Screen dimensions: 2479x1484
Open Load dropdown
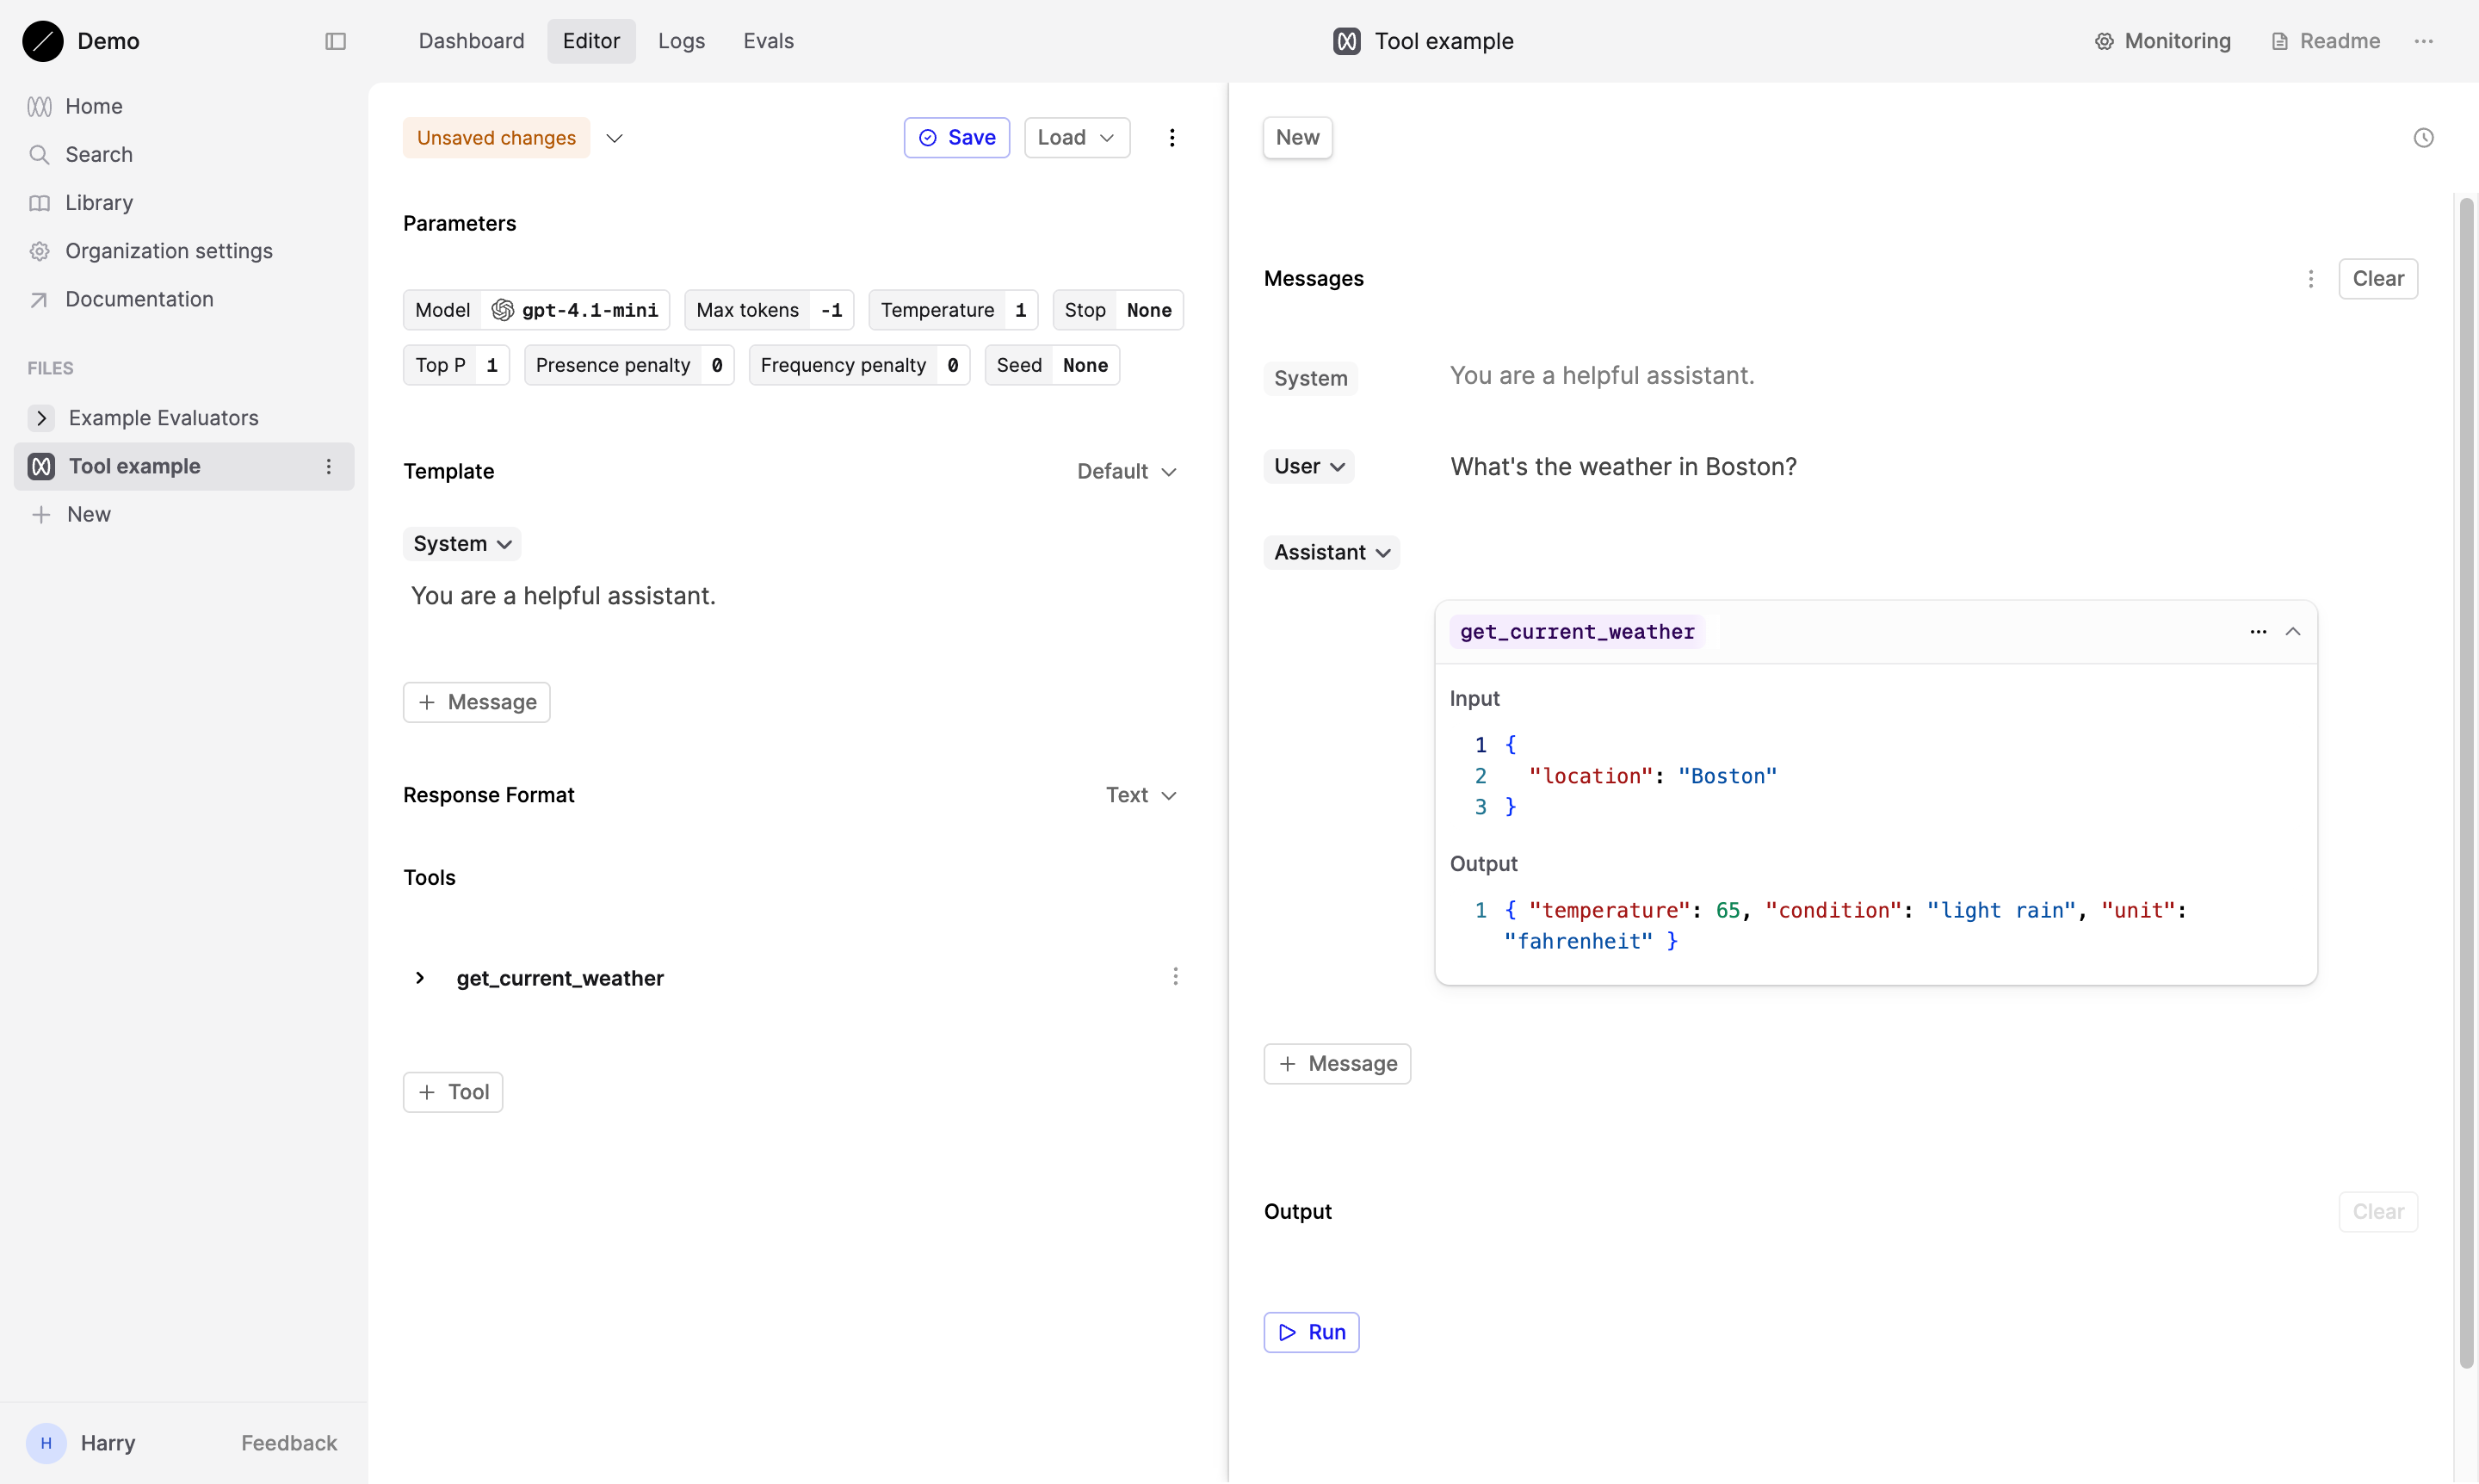[x=1077, y=138]
